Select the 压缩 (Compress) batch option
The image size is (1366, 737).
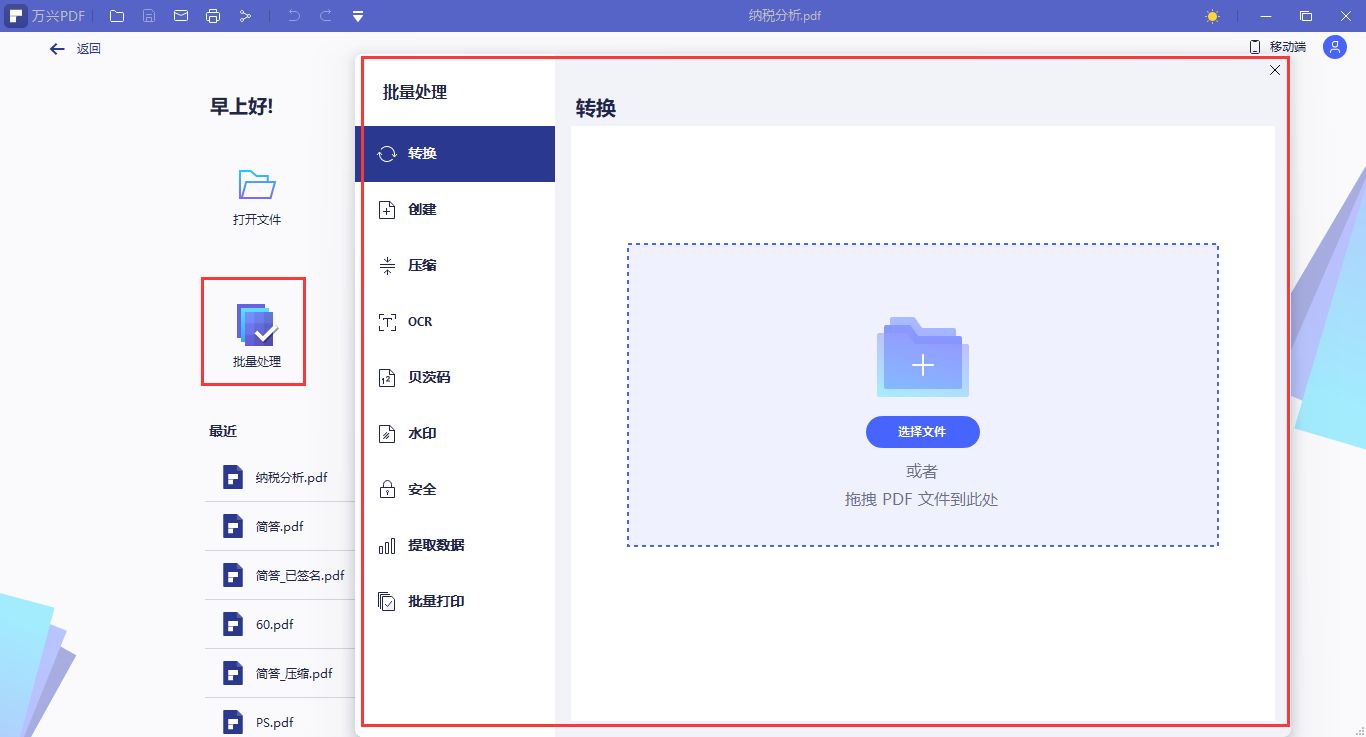pyautogui.click(x=421, y=265)
